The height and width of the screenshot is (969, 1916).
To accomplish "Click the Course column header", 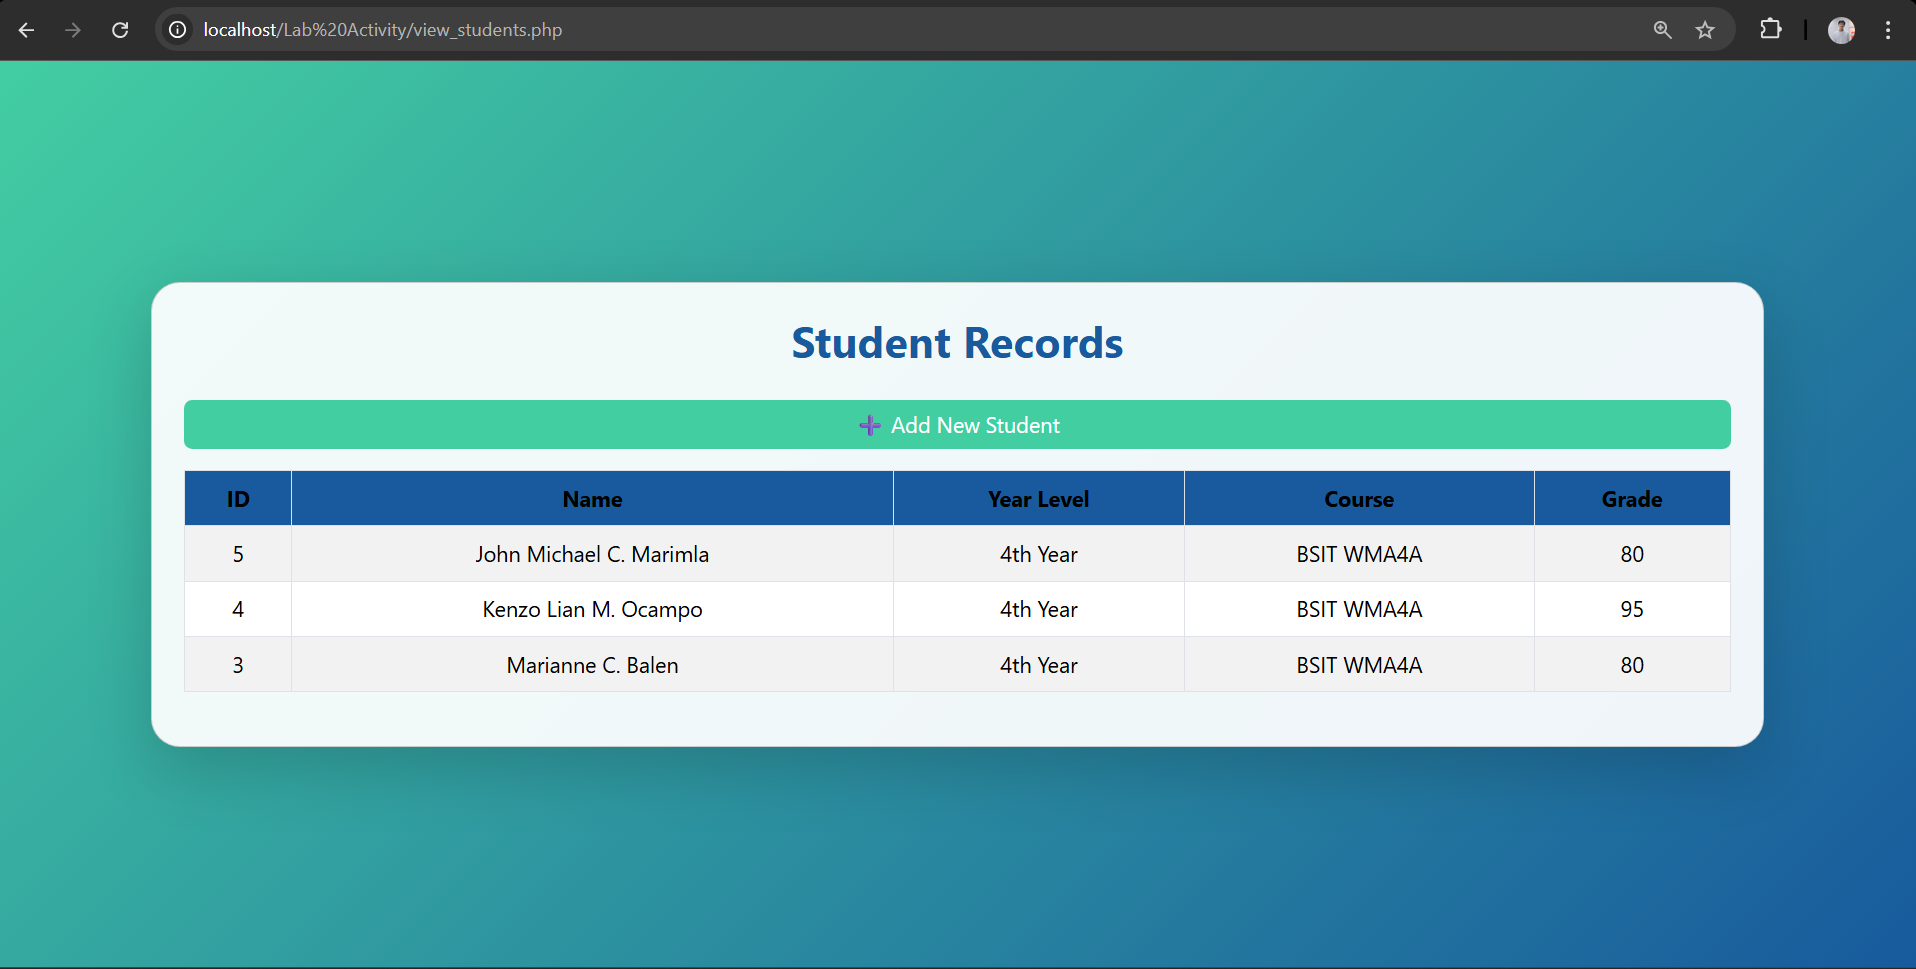I will [x=1359, y=498].
